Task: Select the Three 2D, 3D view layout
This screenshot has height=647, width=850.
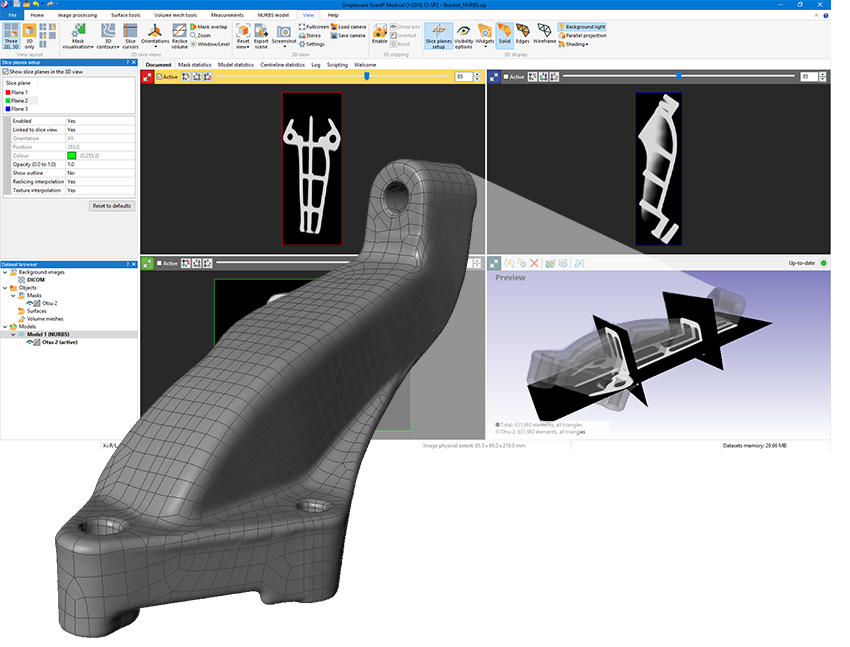Action: click(x=12, y=36)
